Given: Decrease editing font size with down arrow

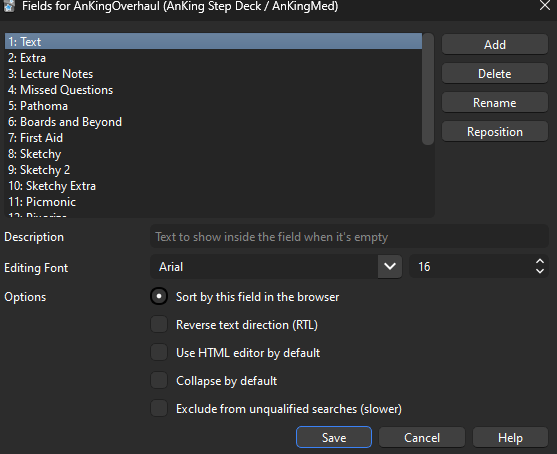Looking at the screenshot, I should 540,271.
